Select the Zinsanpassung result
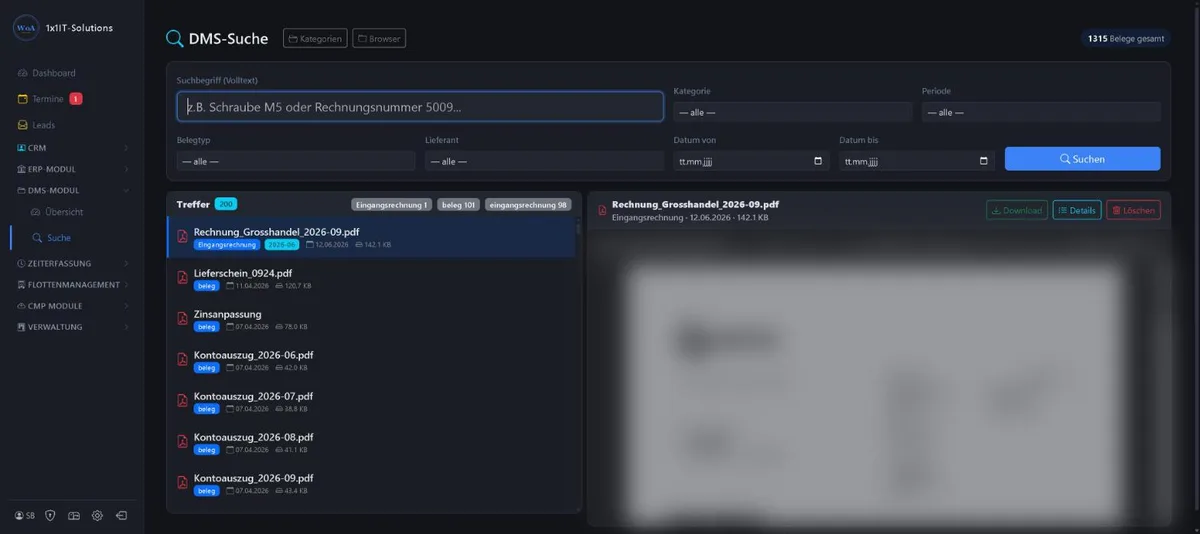 tap(372, 319)
